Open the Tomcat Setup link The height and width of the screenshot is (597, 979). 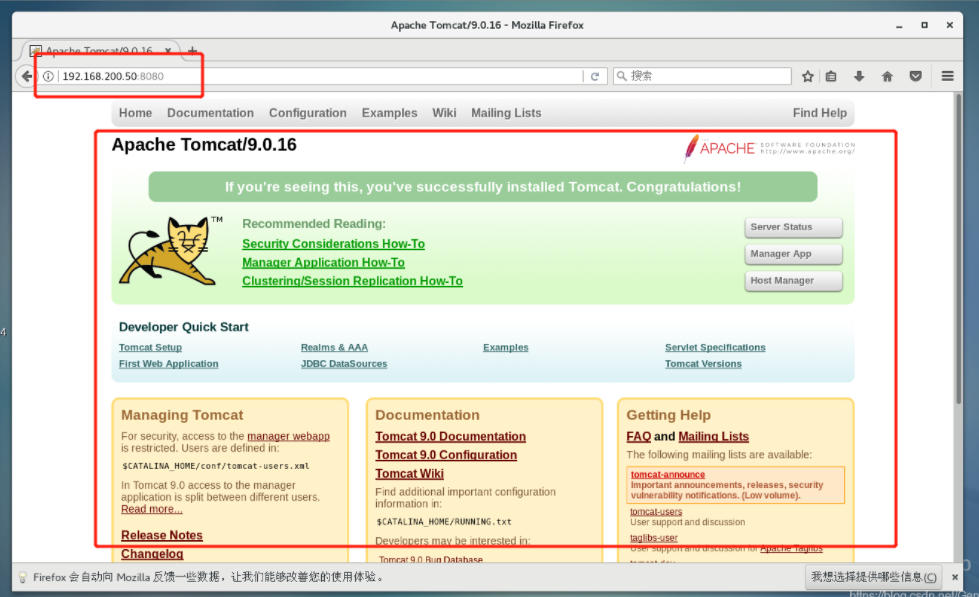click(150, 347)
